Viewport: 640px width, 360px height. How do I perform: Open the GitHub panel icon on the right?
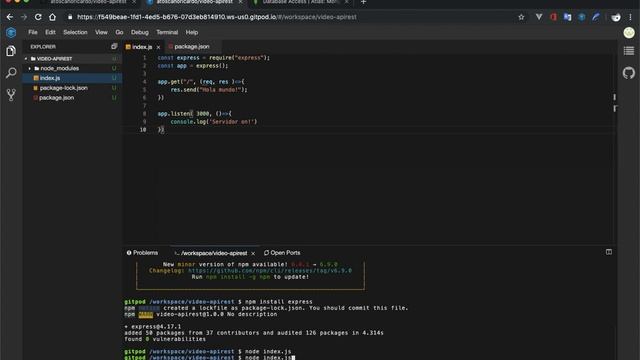629,73
